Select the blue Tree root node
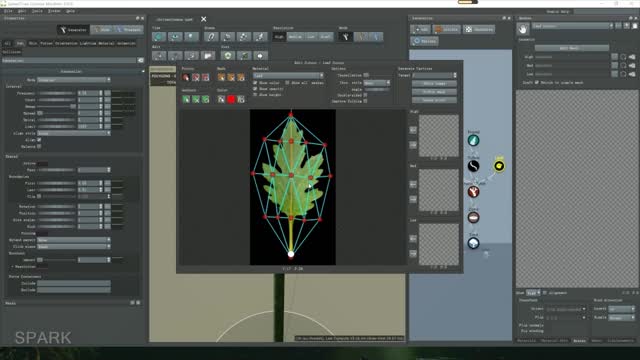Image resolution: width=640 pixels, height=360 pixels. click(473, 243)
